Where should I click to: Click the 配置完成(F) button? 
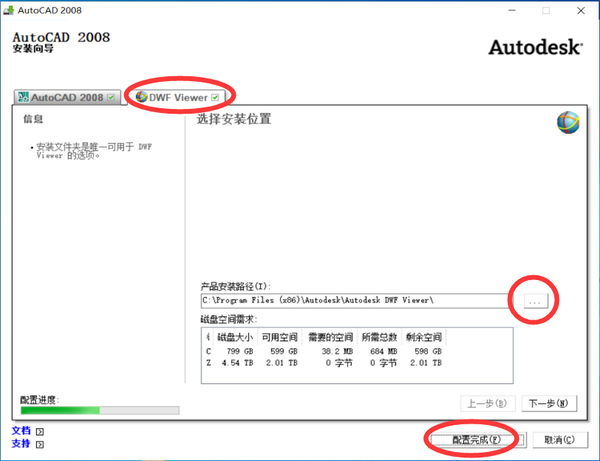click(x=477, y=440)
